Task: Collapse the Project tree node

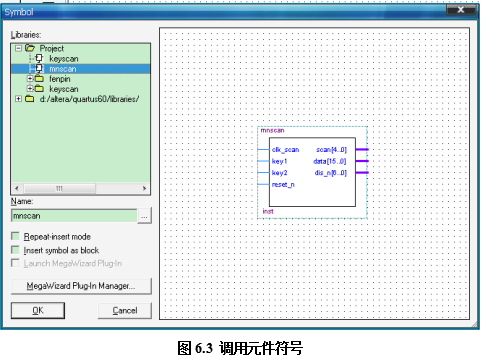Action: (18, 48)
